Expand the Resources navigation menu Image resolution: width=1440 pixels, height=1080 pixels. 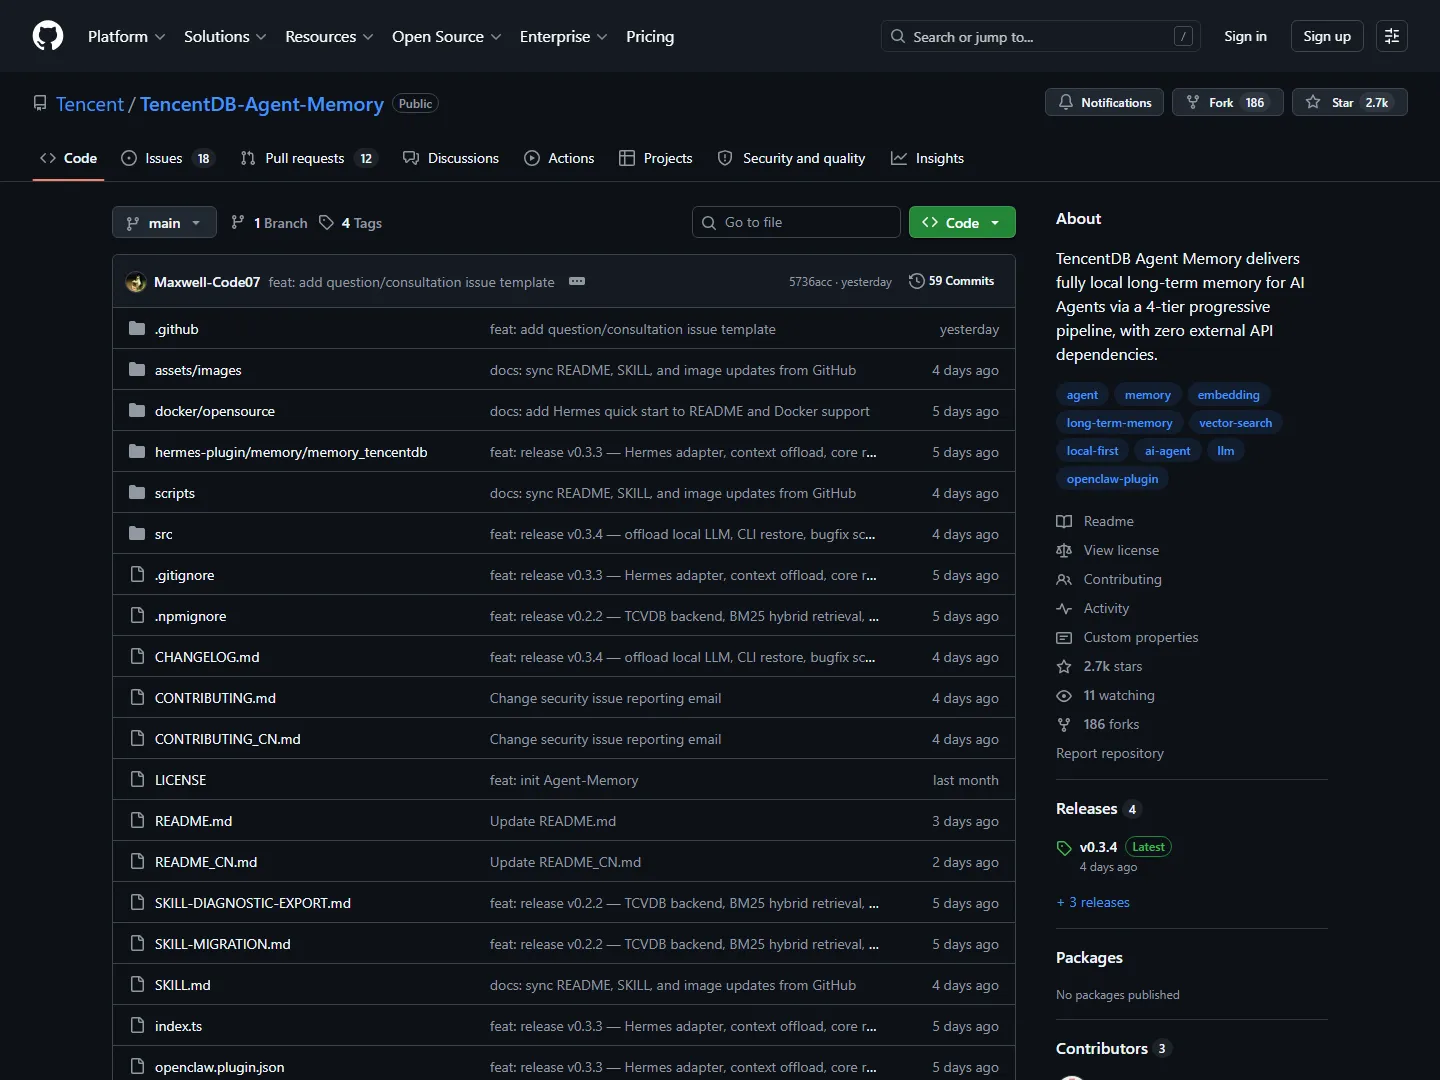(329, 36)
